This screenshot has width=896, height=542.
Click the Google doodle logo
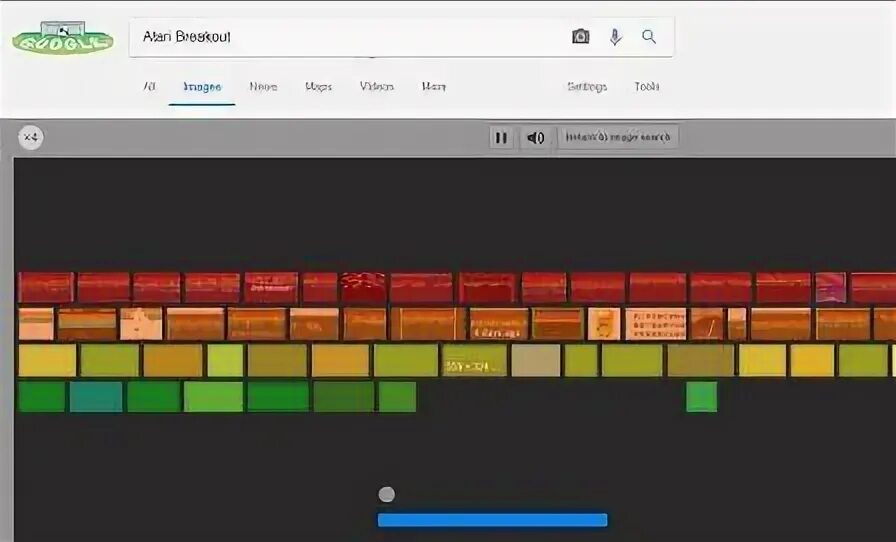[x=63, y=38]
